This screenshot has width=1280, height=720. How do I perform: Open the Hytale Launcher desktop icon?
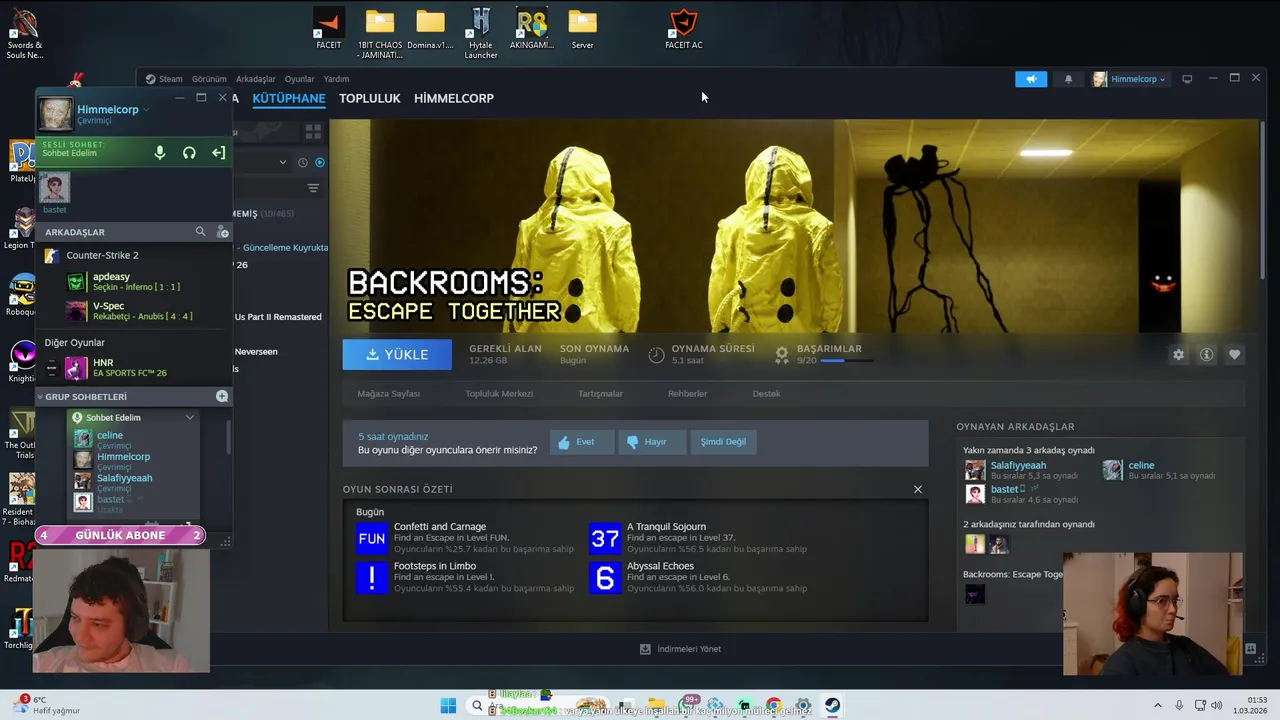coord(481,32)
